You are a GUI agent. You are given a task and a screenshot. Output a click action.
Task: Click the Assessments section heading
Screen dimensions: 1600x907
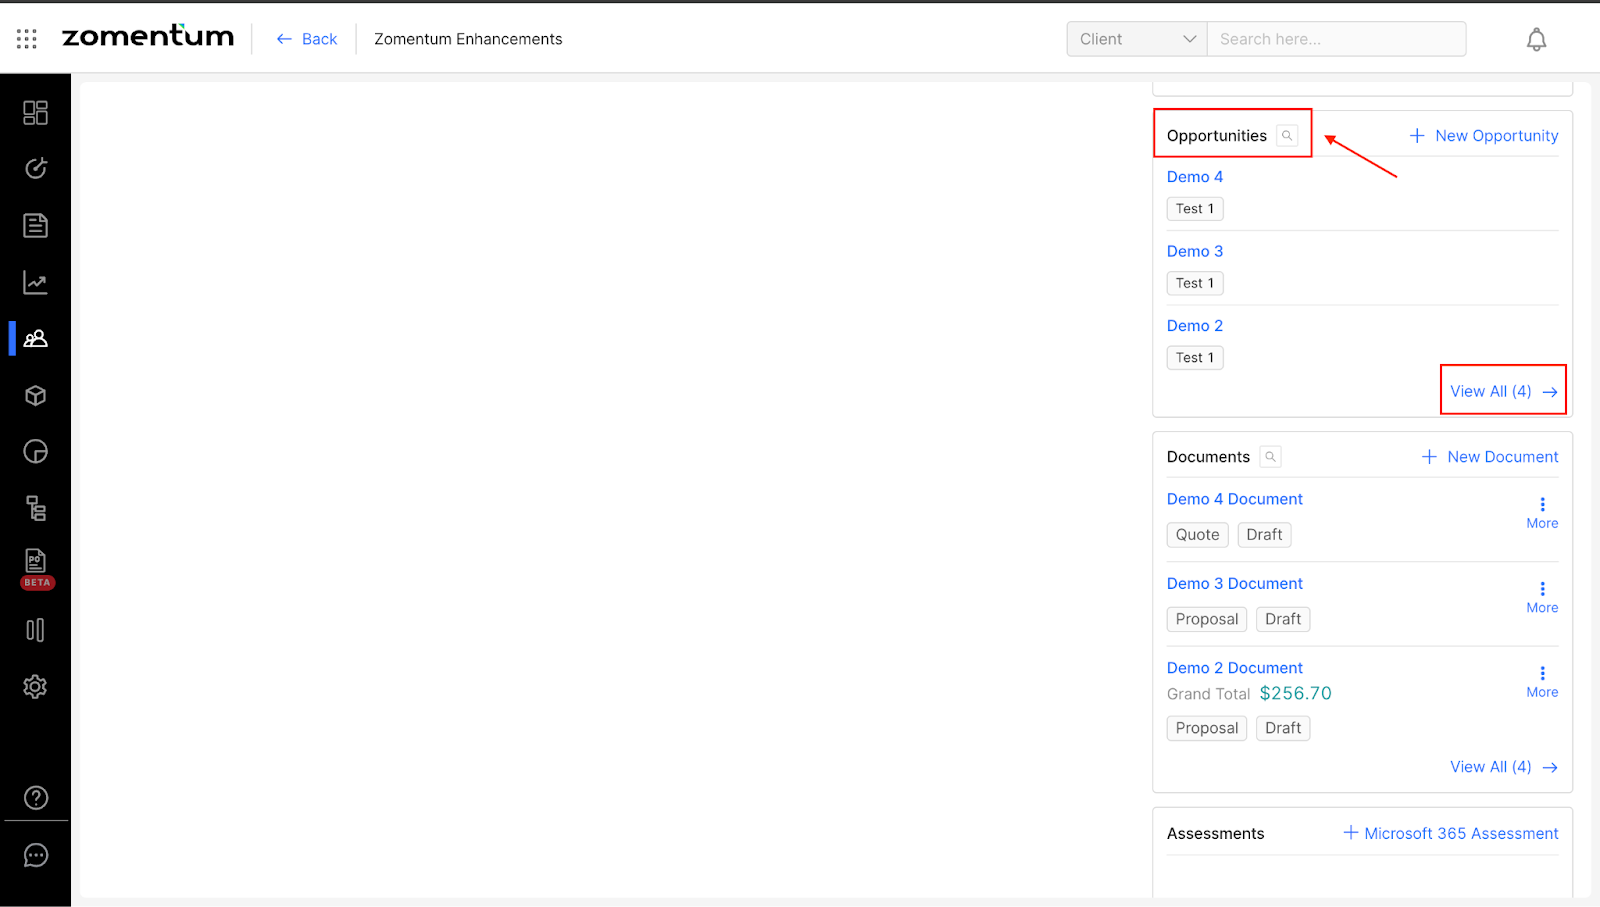click(1215, 834)
